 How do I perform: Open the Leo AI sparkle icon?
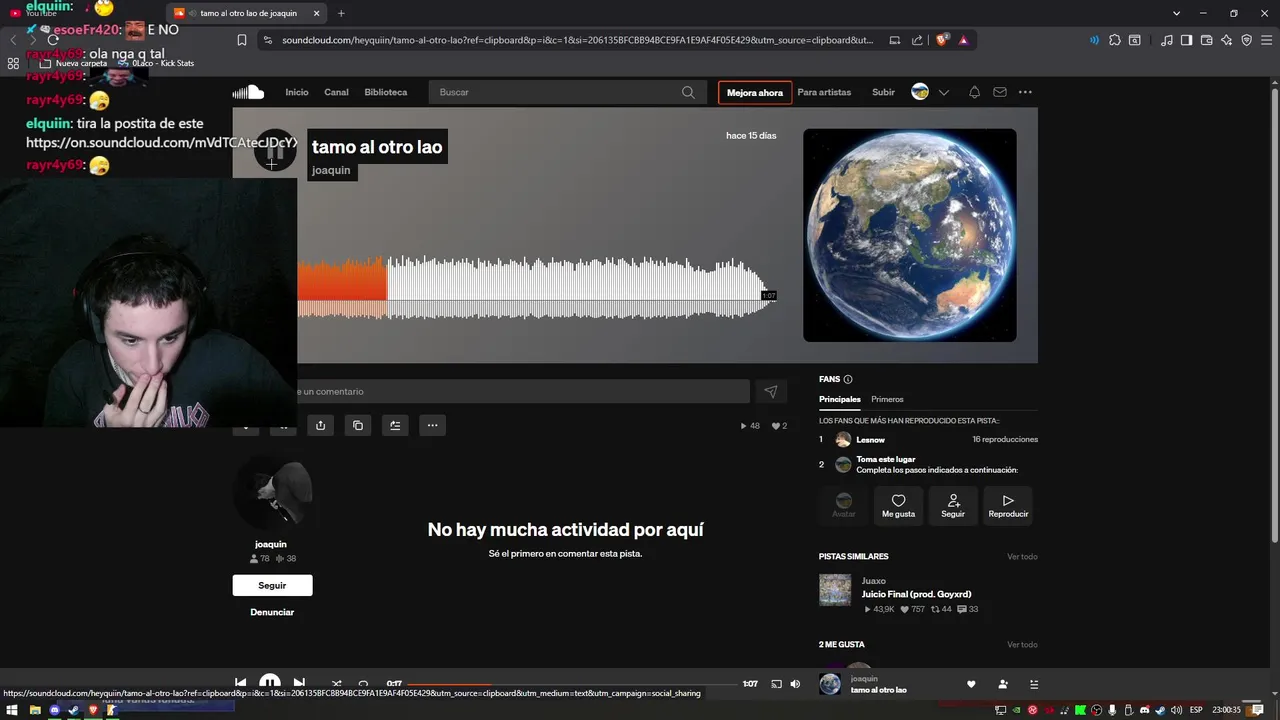[1227, 40]
